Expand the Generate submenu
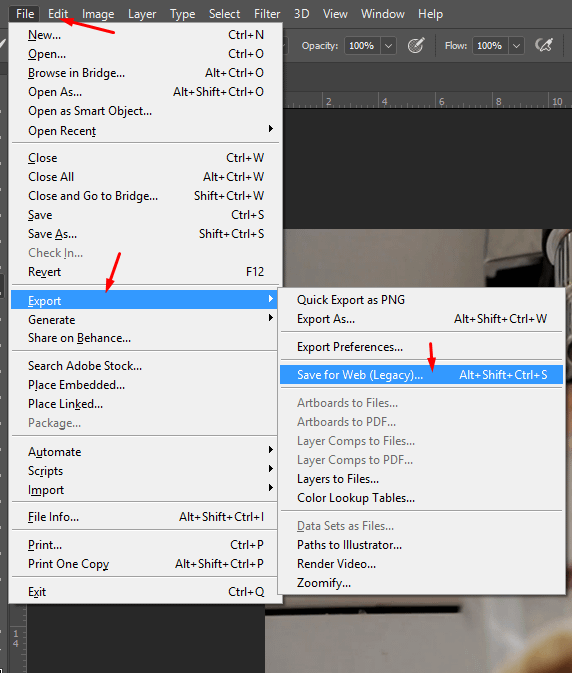This screenshot has height=673, width=572. [x=146, y=319]
